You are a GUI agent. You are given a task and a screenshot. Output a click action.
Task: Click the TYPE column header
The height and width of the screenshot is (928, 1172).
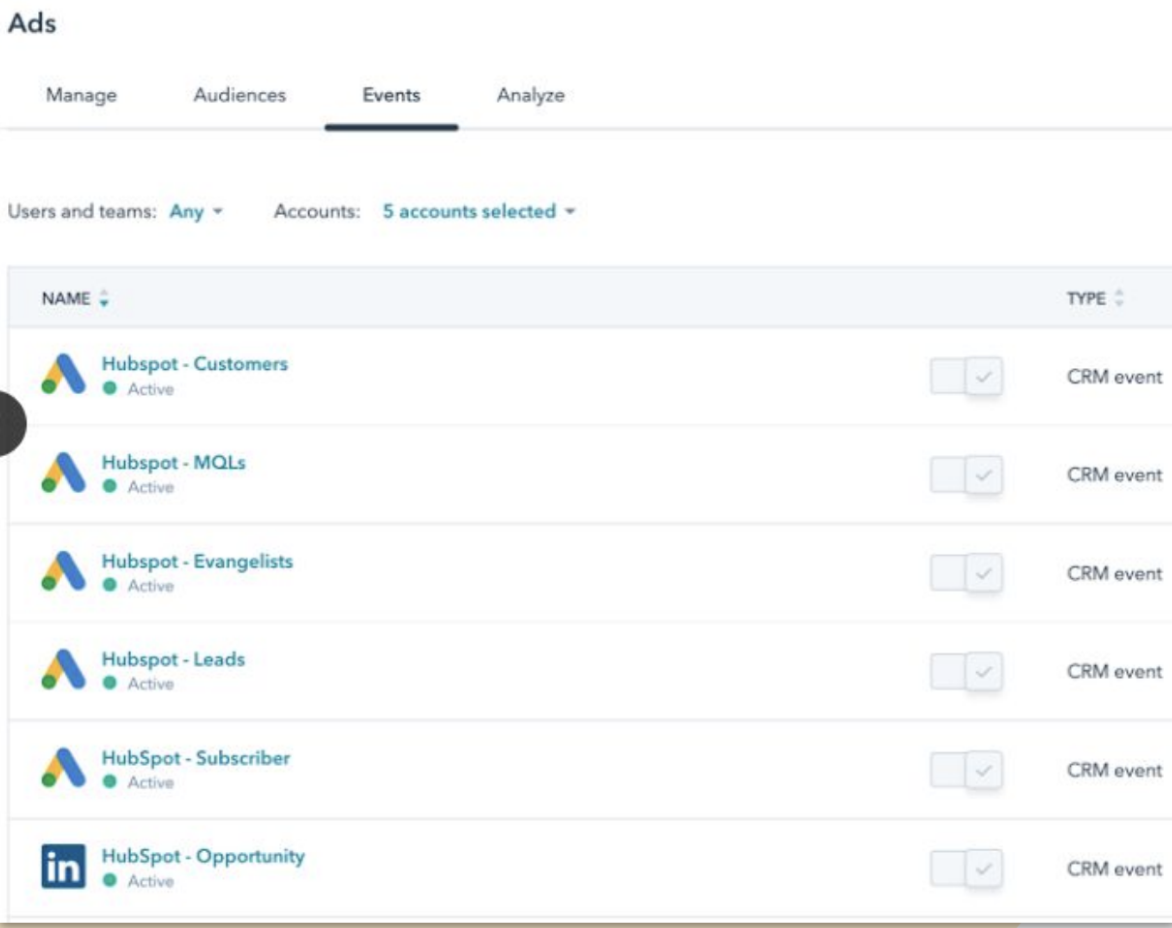[x=1086, y=298]
